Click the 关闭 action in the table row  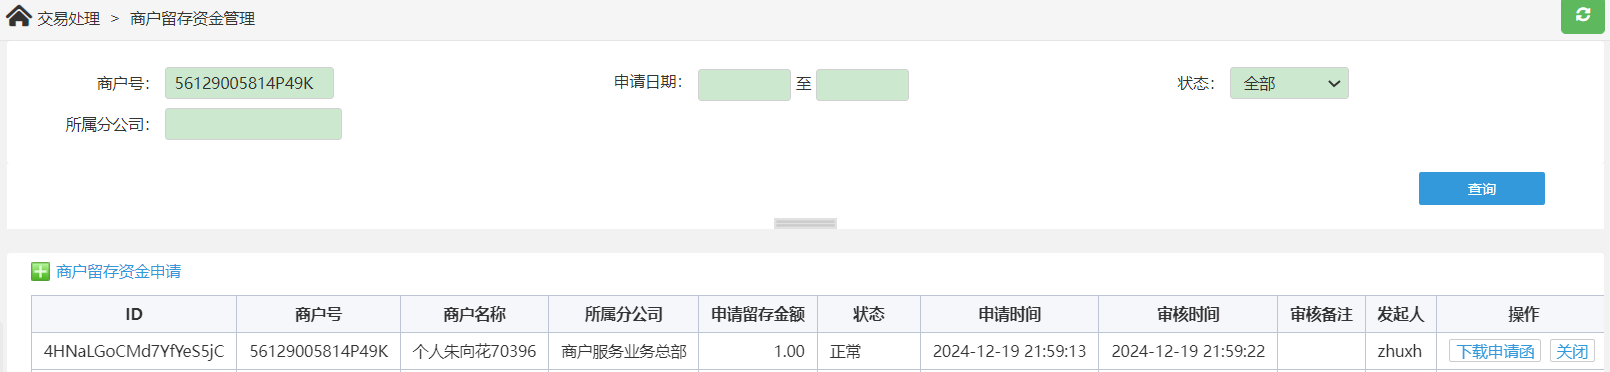tap(1572, 351)
